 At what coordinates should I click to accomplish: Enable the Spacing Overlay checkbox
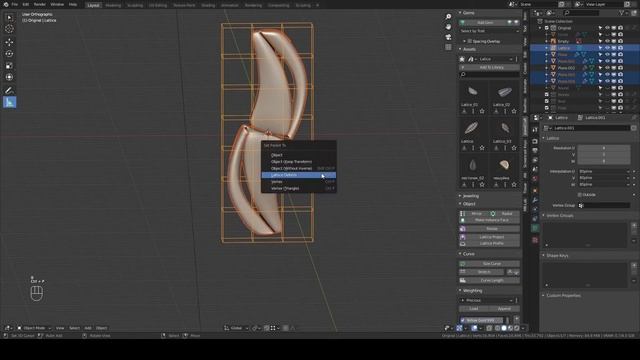(470, 41)
